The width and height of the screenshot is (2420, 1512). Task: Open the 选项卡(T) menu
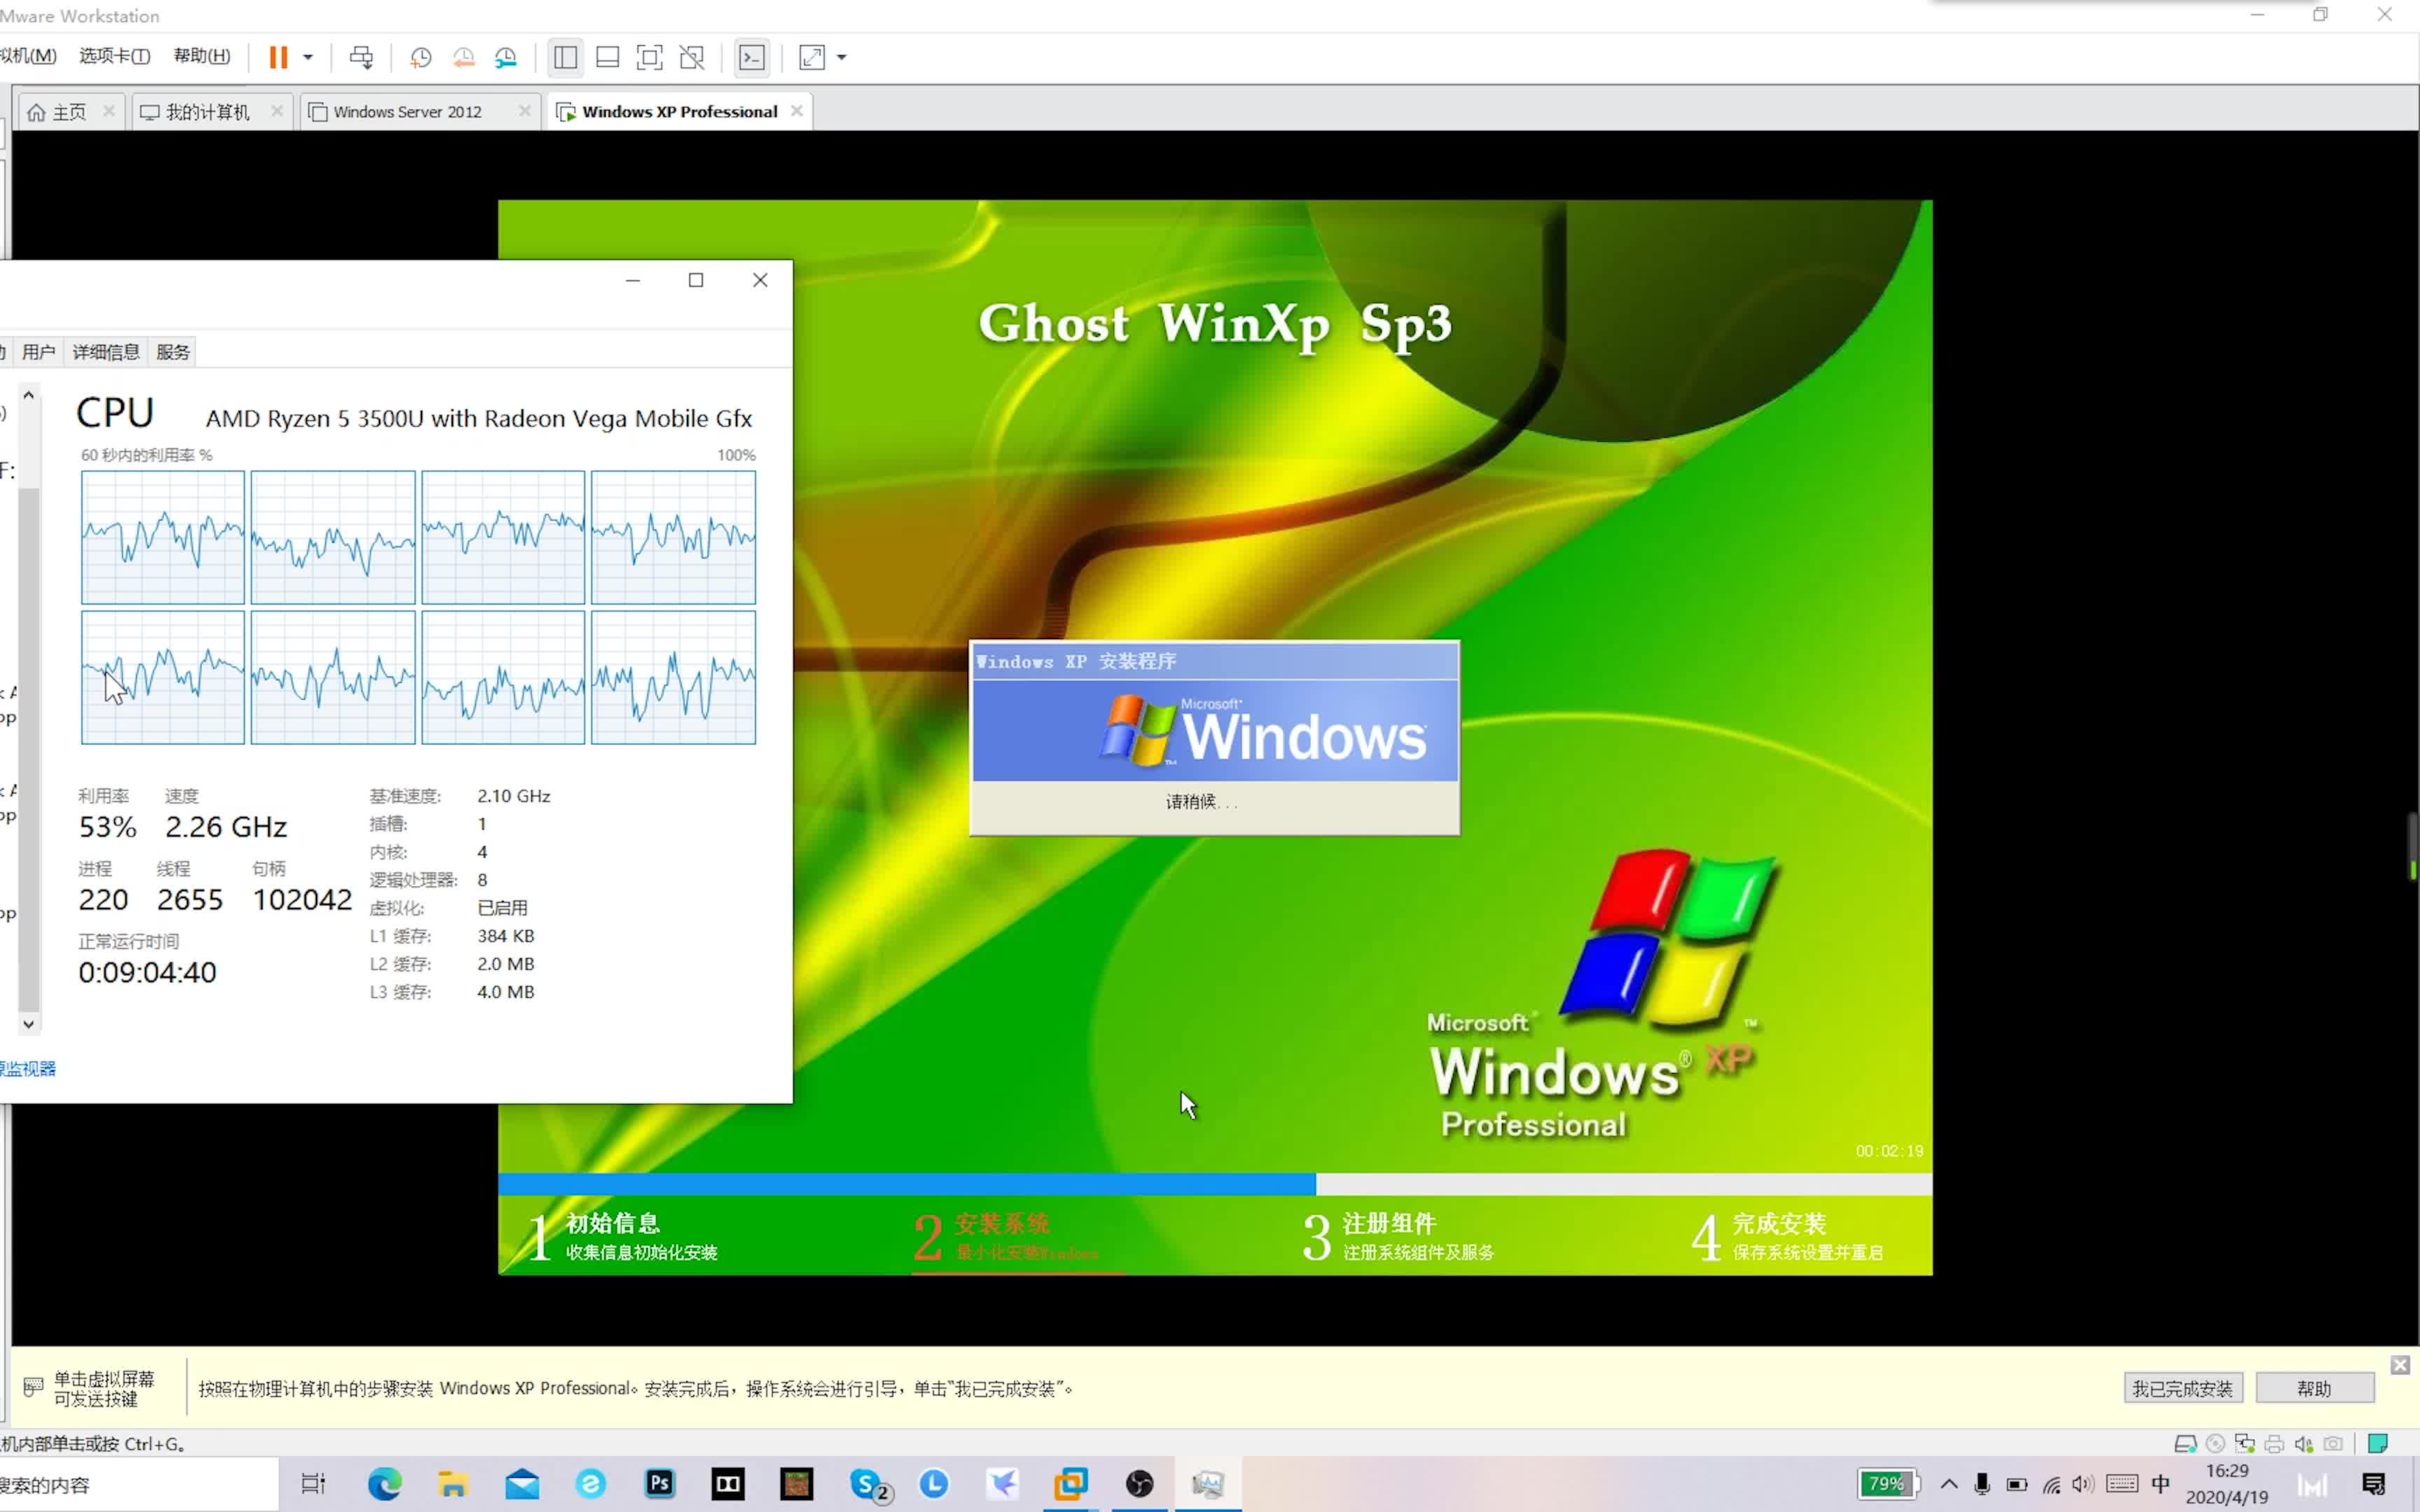click(x=115, y=56)
